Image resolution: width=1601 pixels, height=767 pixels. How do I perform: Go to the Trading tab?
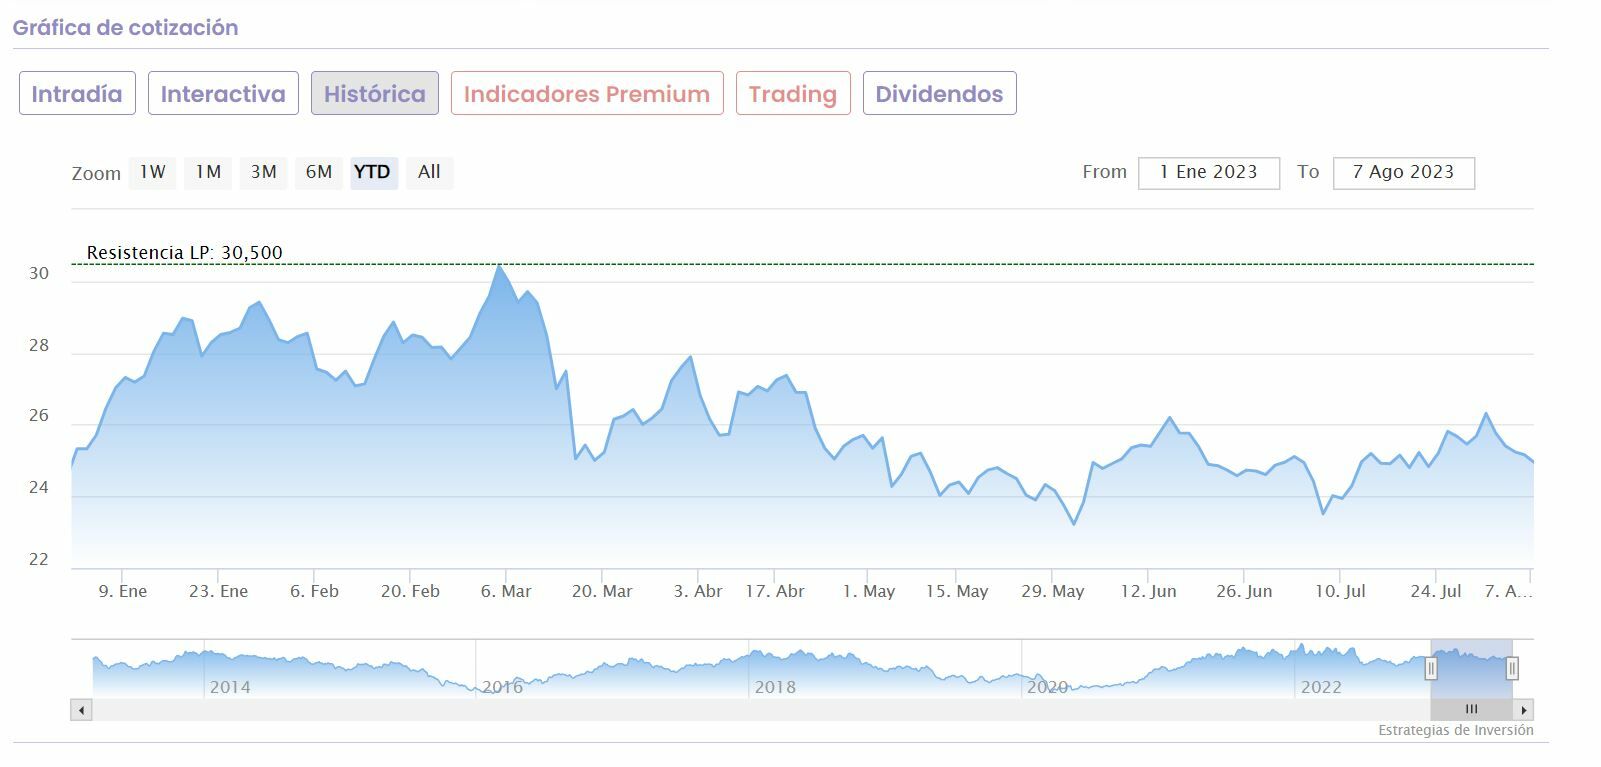point(793,94)
